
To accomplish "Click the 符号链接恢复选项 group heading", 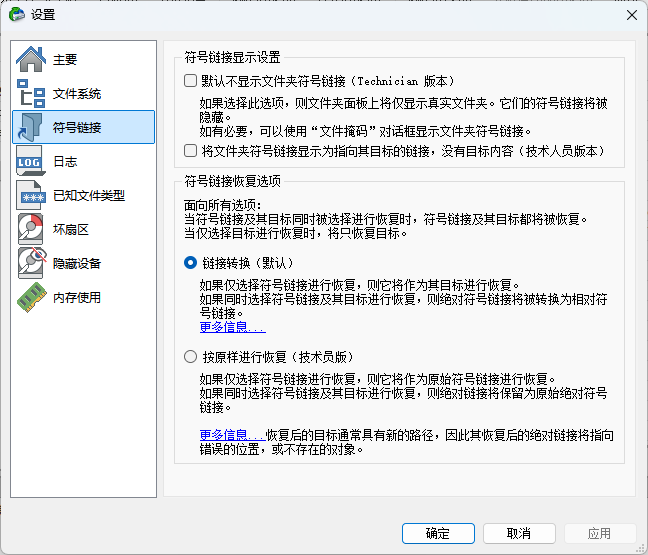I will (232, 181).
